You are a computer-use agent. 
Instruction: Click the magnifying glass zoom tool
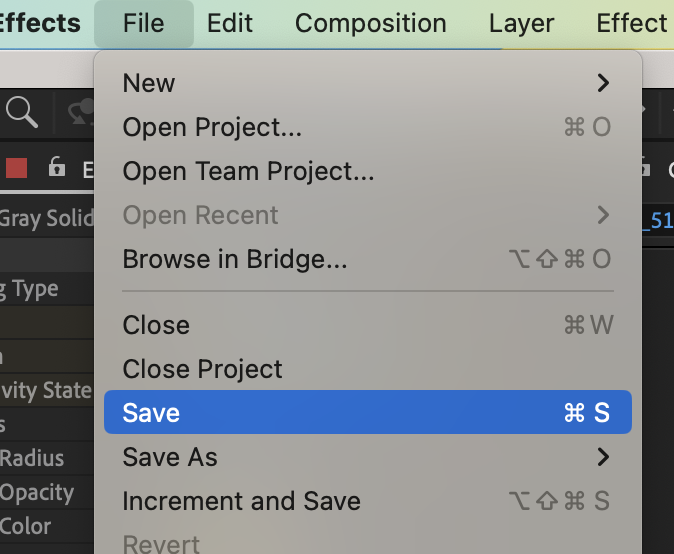pyautogui.click(x=22, y=112)
